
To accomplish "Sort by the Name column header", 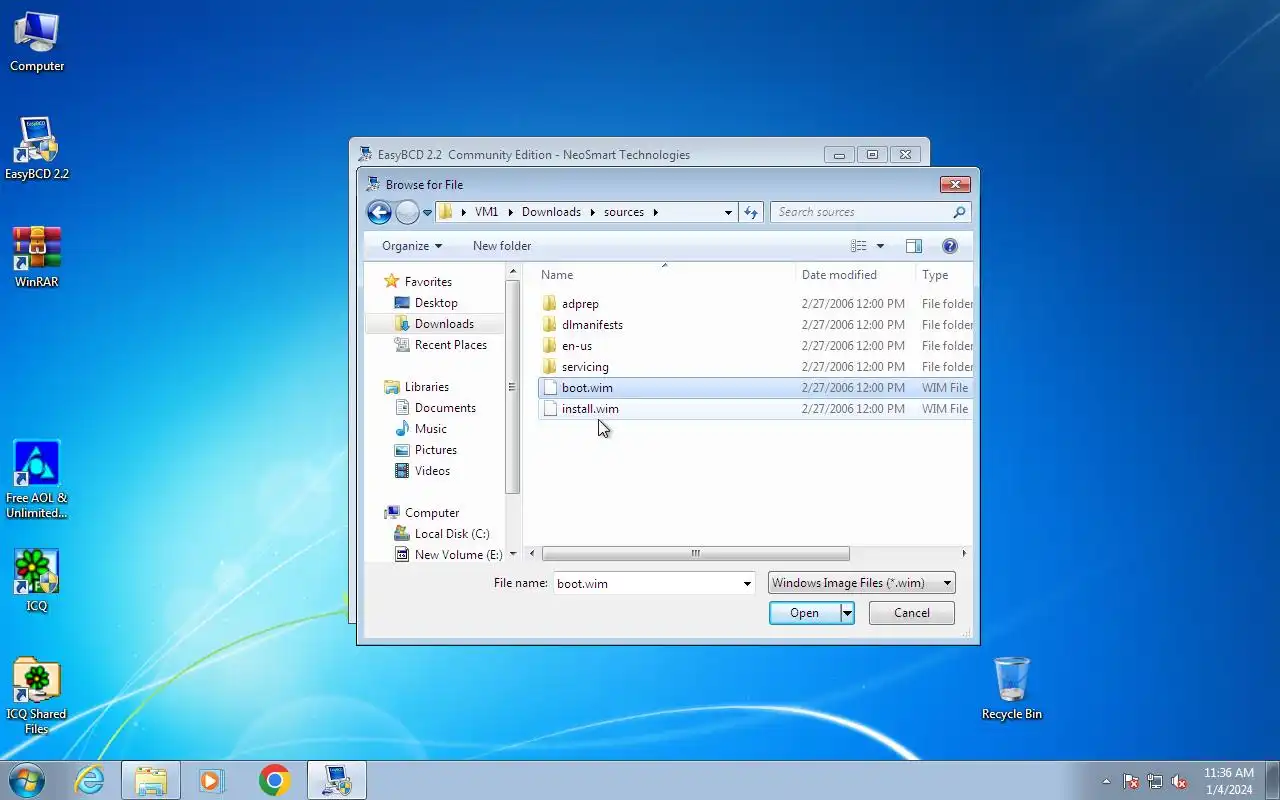I will click(x=665, y=275).
